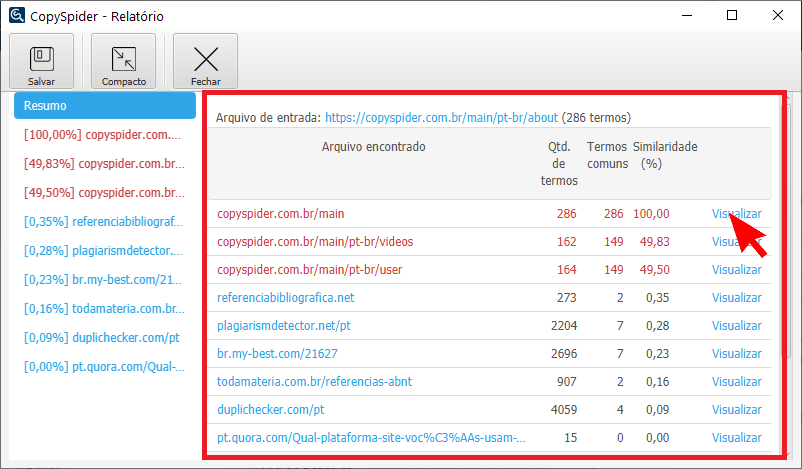
Task: Open [0,00%] pt.quora.com sidebar entry
Action: coord(104,367)
